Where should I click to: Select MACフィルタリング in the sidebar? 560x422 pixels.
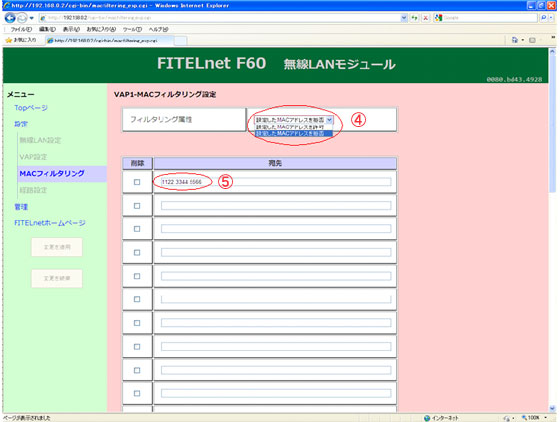pyautogui.click(x=52, y=174)
